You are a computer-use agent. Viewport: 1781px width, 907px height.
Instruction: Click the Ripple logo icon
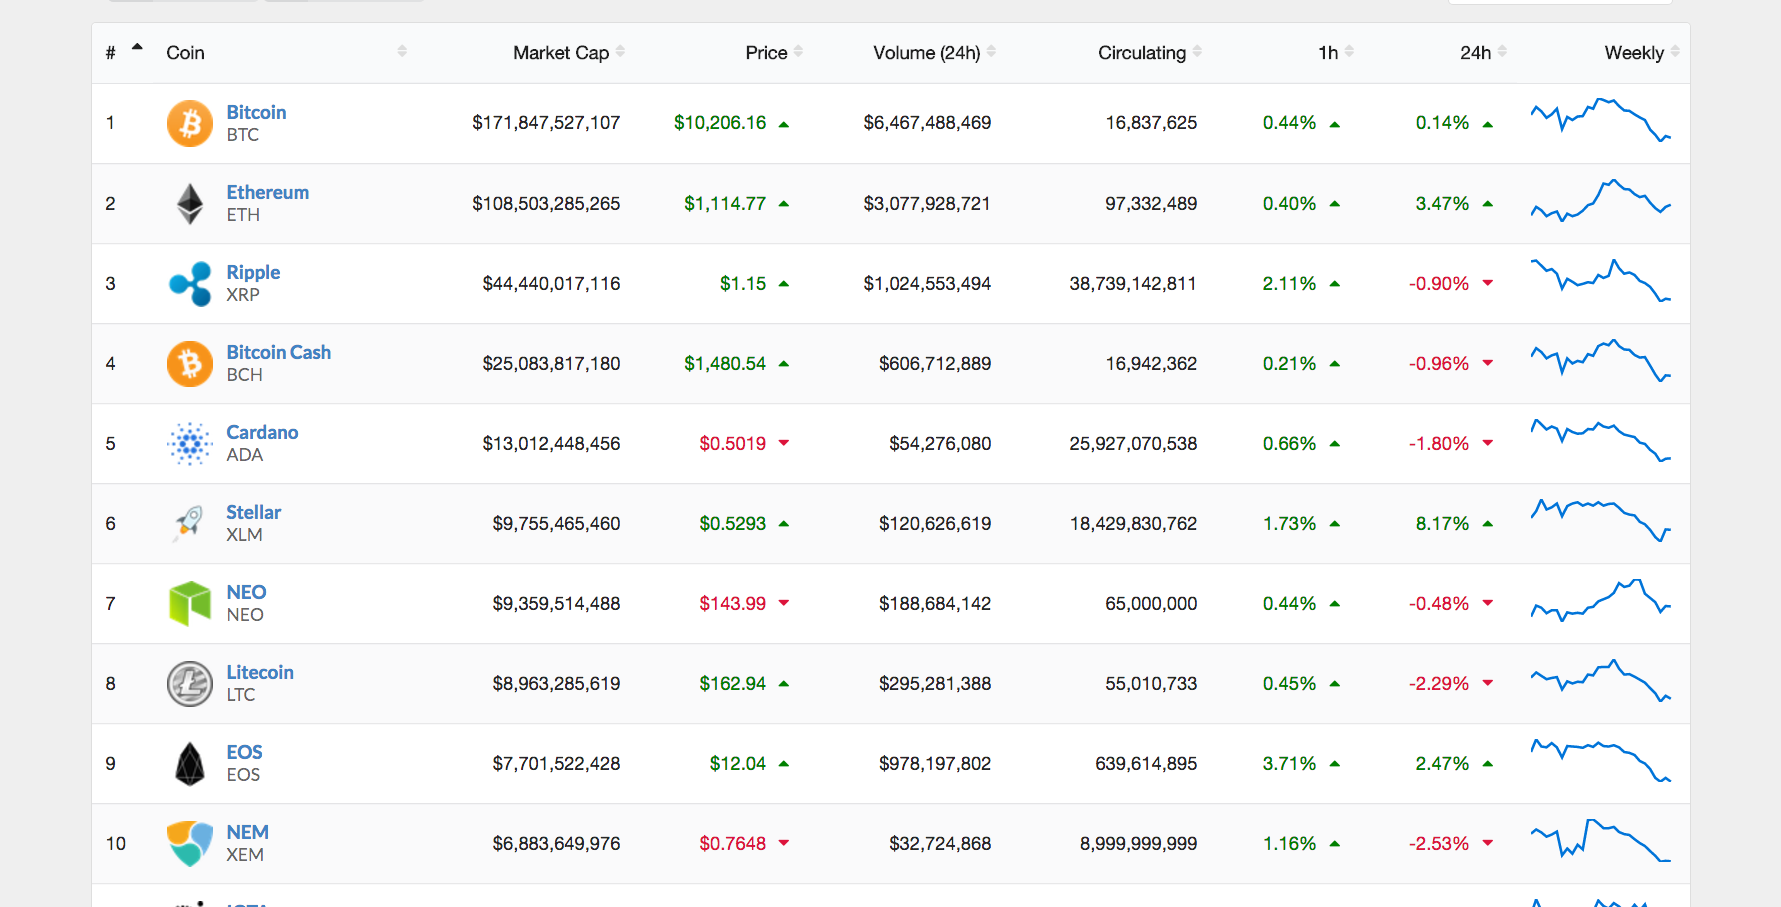point(189,284)
